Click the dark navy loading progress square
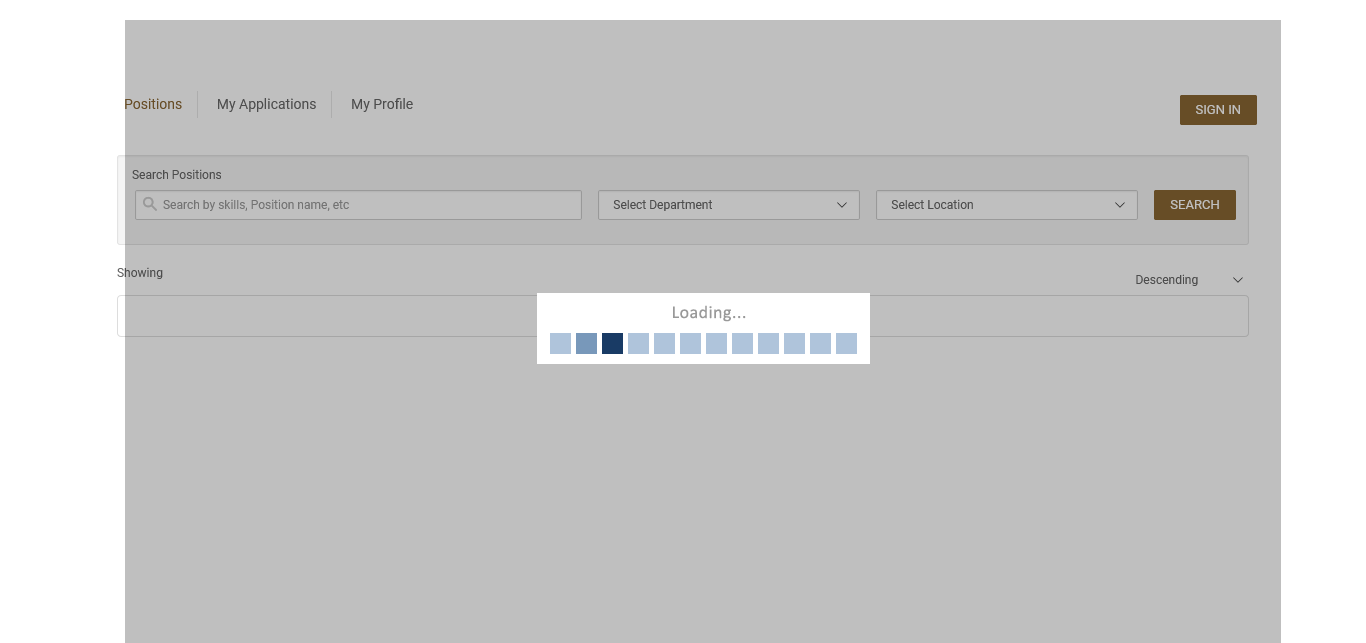Viewport: 1366px width, 643px height. click(612, 344)
